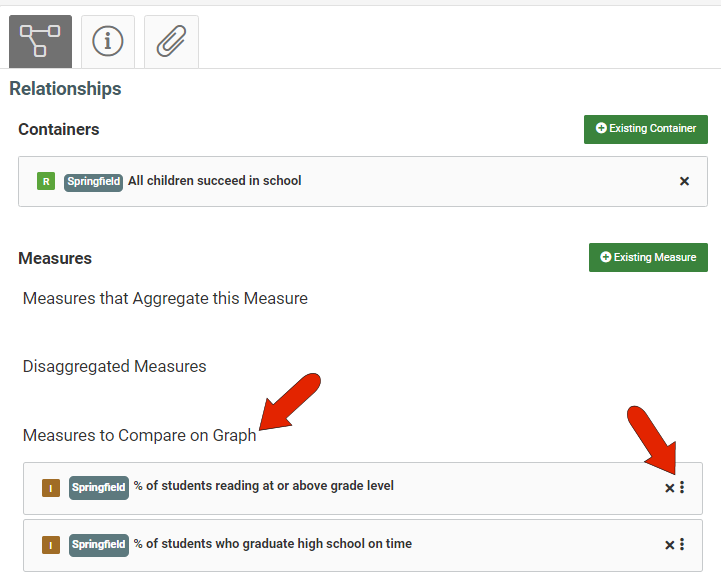The image size is (721, 579).
Task: Open options menu for graduation measure
Action: click(x=682, y=544)
